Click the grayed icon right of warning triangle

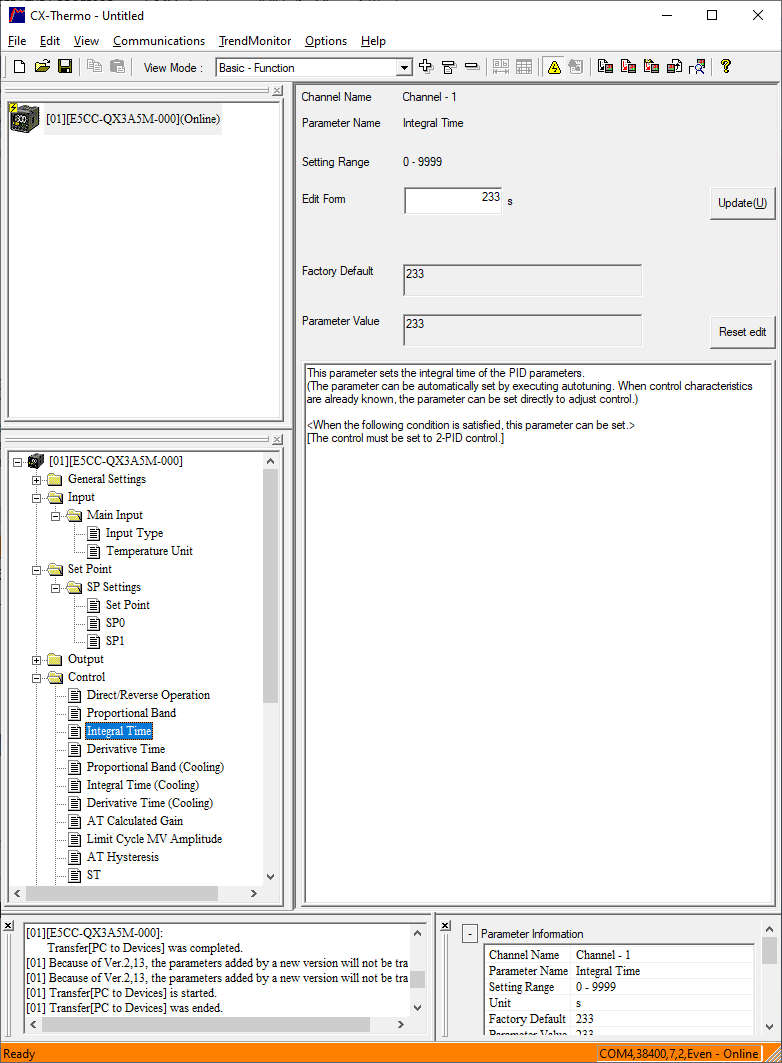575,66
